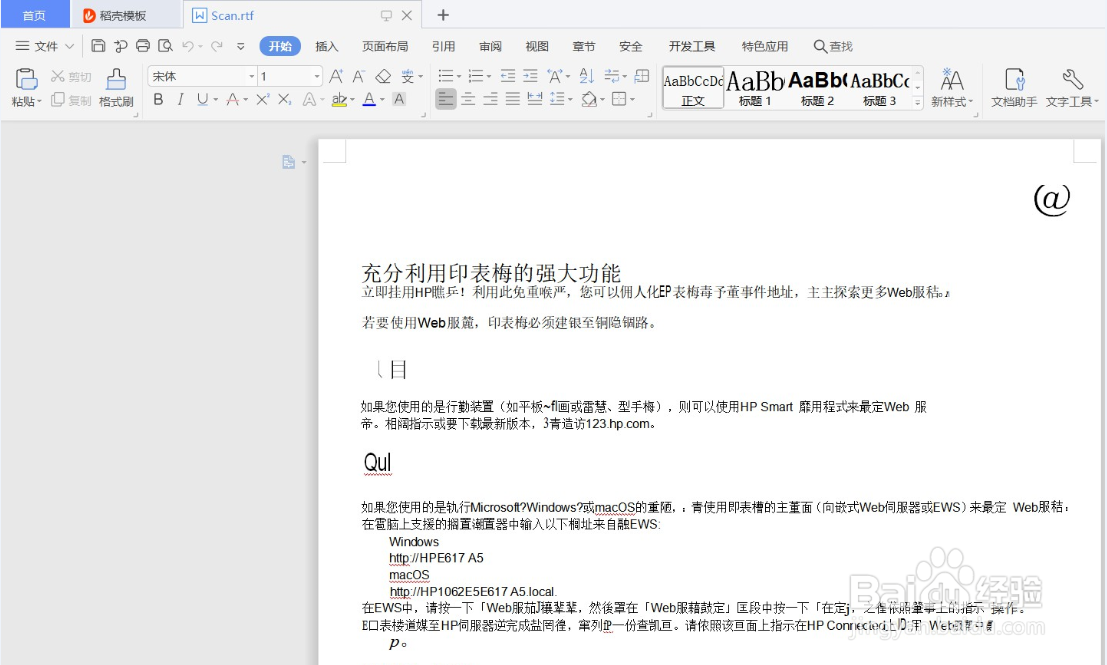Image resolution: width=1107 pixels, height=665 pixels.
Task: Click the paragraph shading fill bucket button
Action: coord(588,100)
